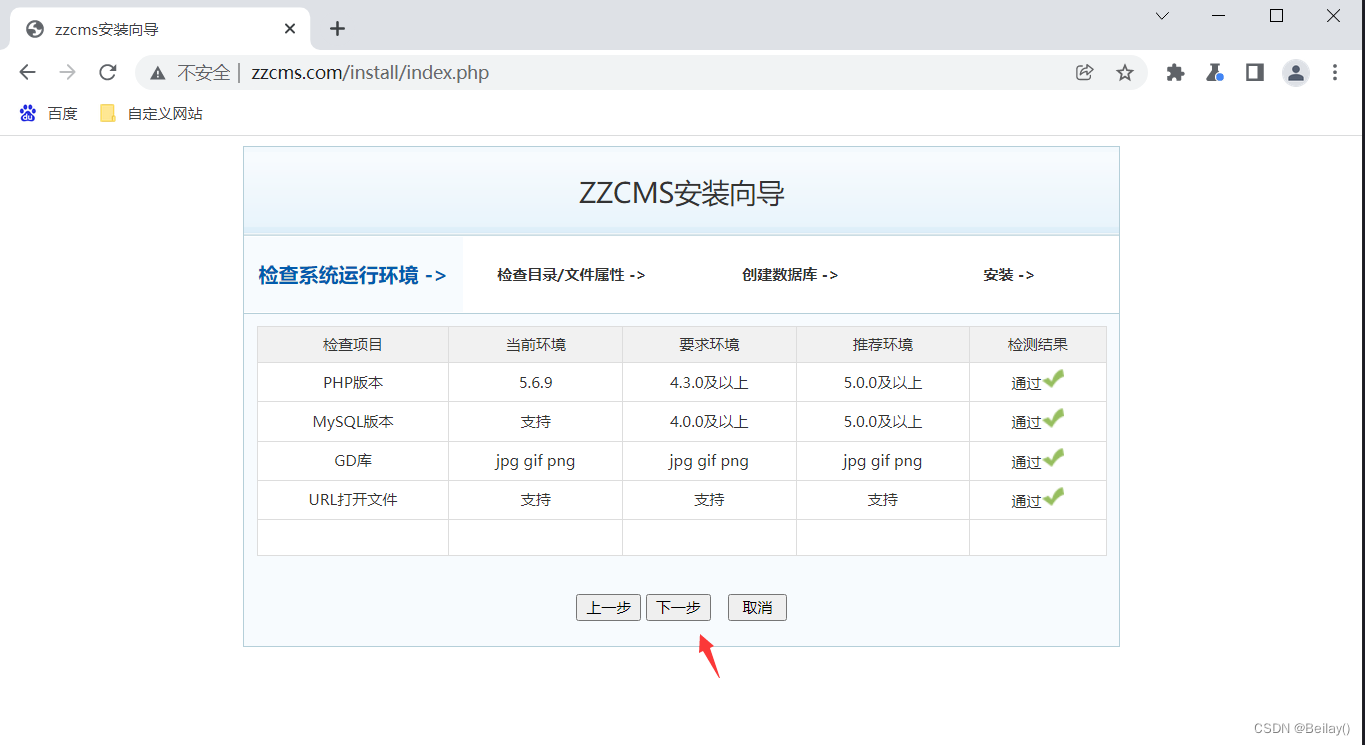
Task: Click the 取消 button
Action: [757, 607]
